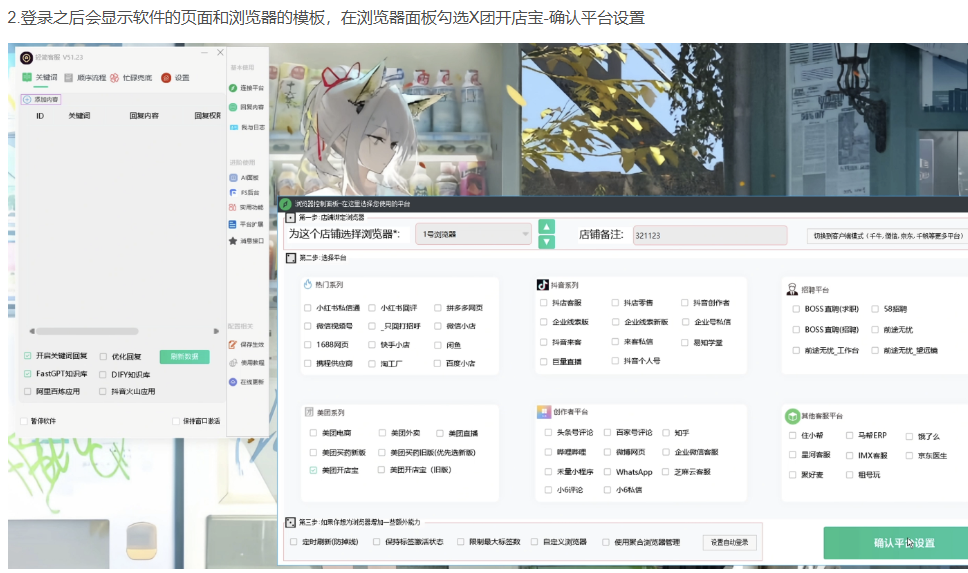This screenshot has width=968, height=573.
Task: Click the 在线更新 sidebar icon
Action: tap(233, 381)
